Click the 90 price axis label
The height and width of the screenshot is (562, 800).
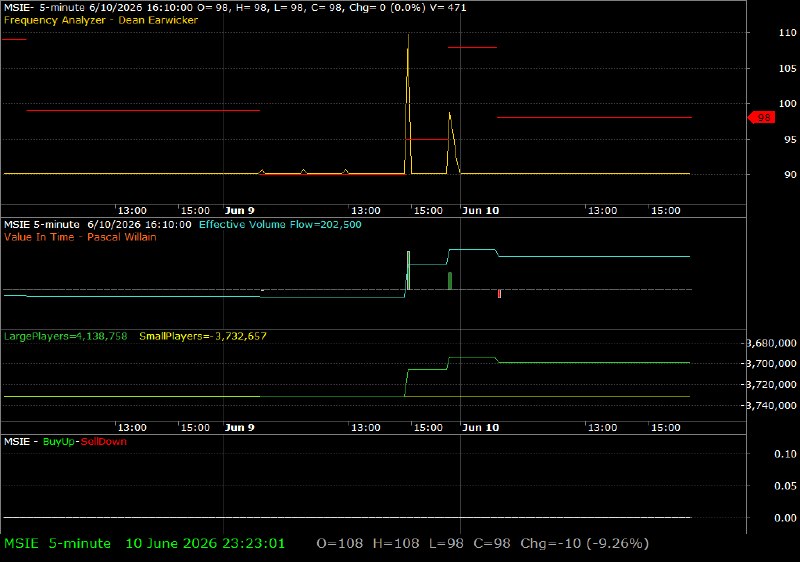pos(790,174)
